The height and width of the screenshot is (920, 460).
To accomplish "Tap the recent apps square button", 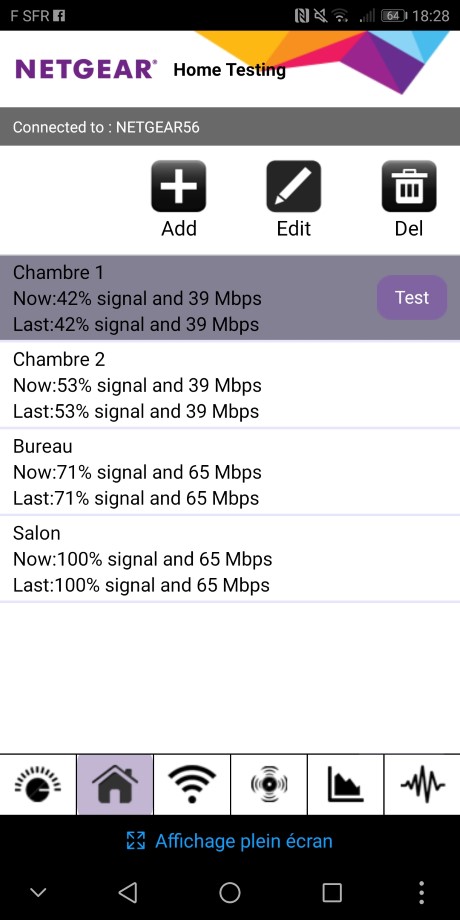I will (332, 892).
